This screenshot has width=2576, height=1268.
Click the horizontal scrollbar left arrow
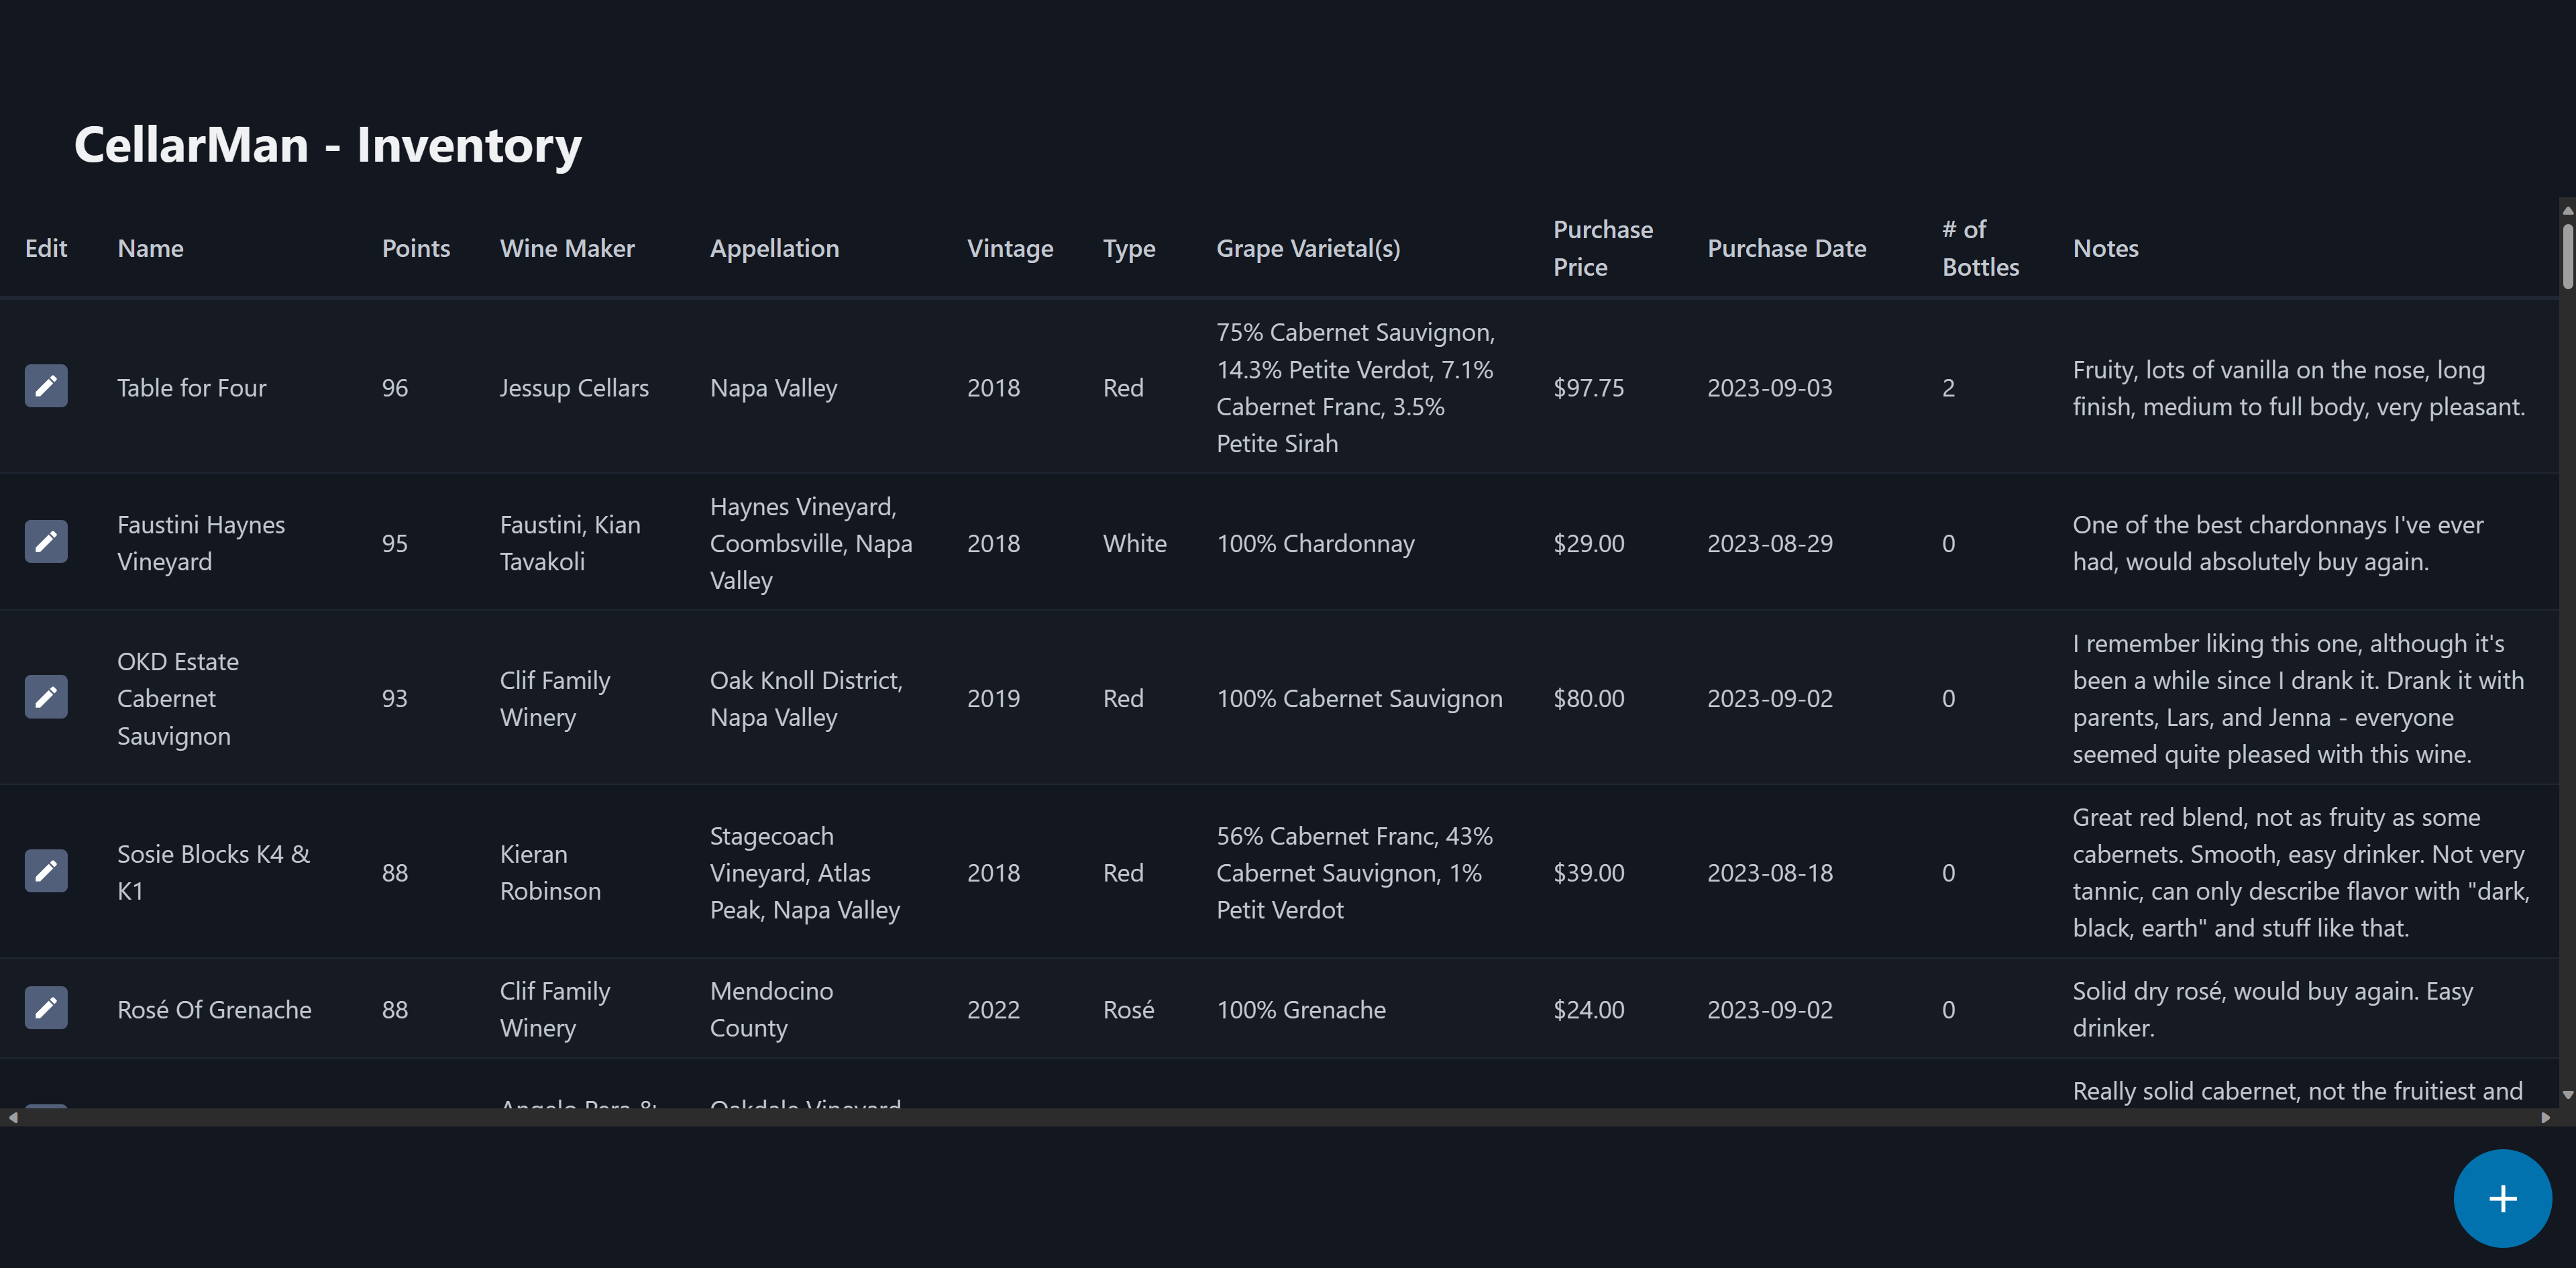pos(12,1118)
